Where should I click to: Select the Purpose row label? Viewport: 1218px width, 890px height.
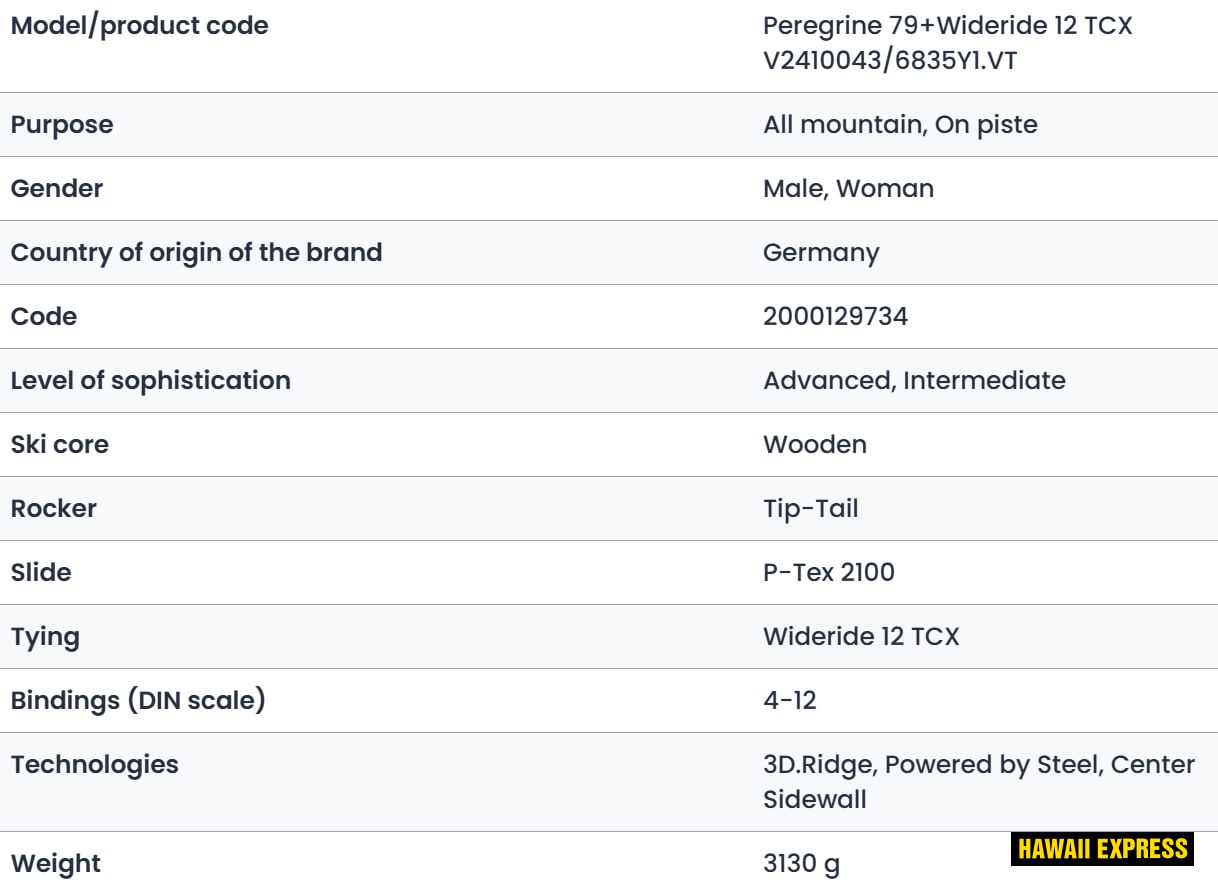coord(62,125)
